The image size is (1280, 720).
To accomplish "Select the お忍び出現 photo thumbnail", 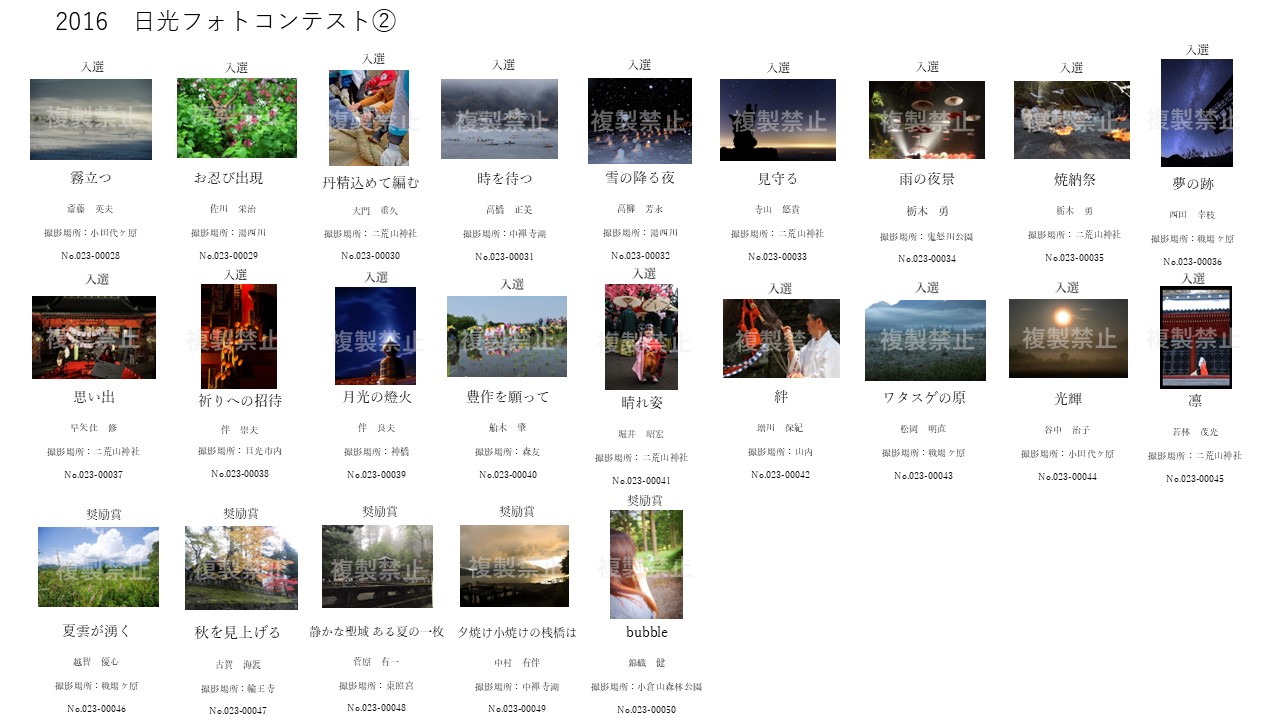I will pos(237,118).
